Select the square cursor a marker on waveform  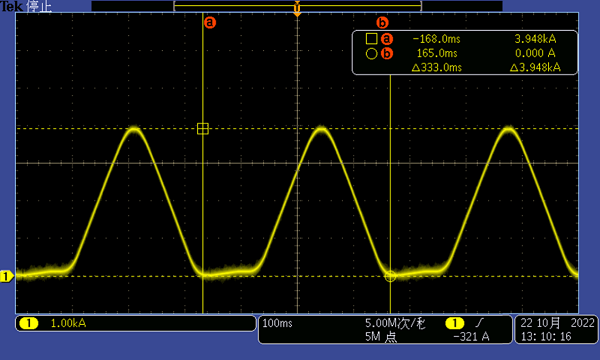pos(203,129)
